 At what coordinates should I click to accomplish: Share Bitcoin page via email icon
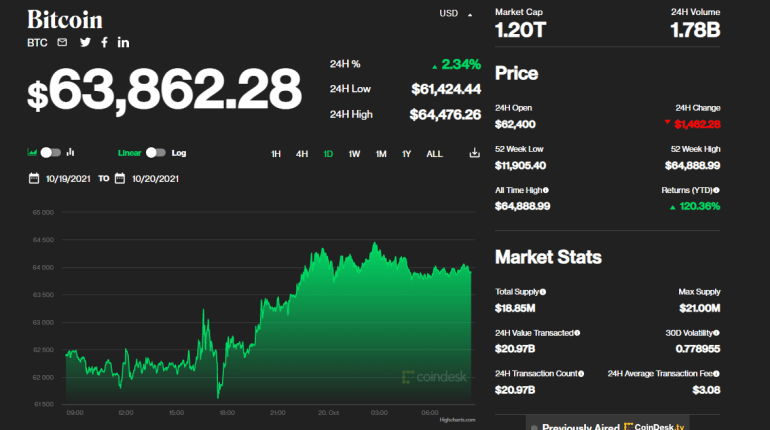[63, 42]
